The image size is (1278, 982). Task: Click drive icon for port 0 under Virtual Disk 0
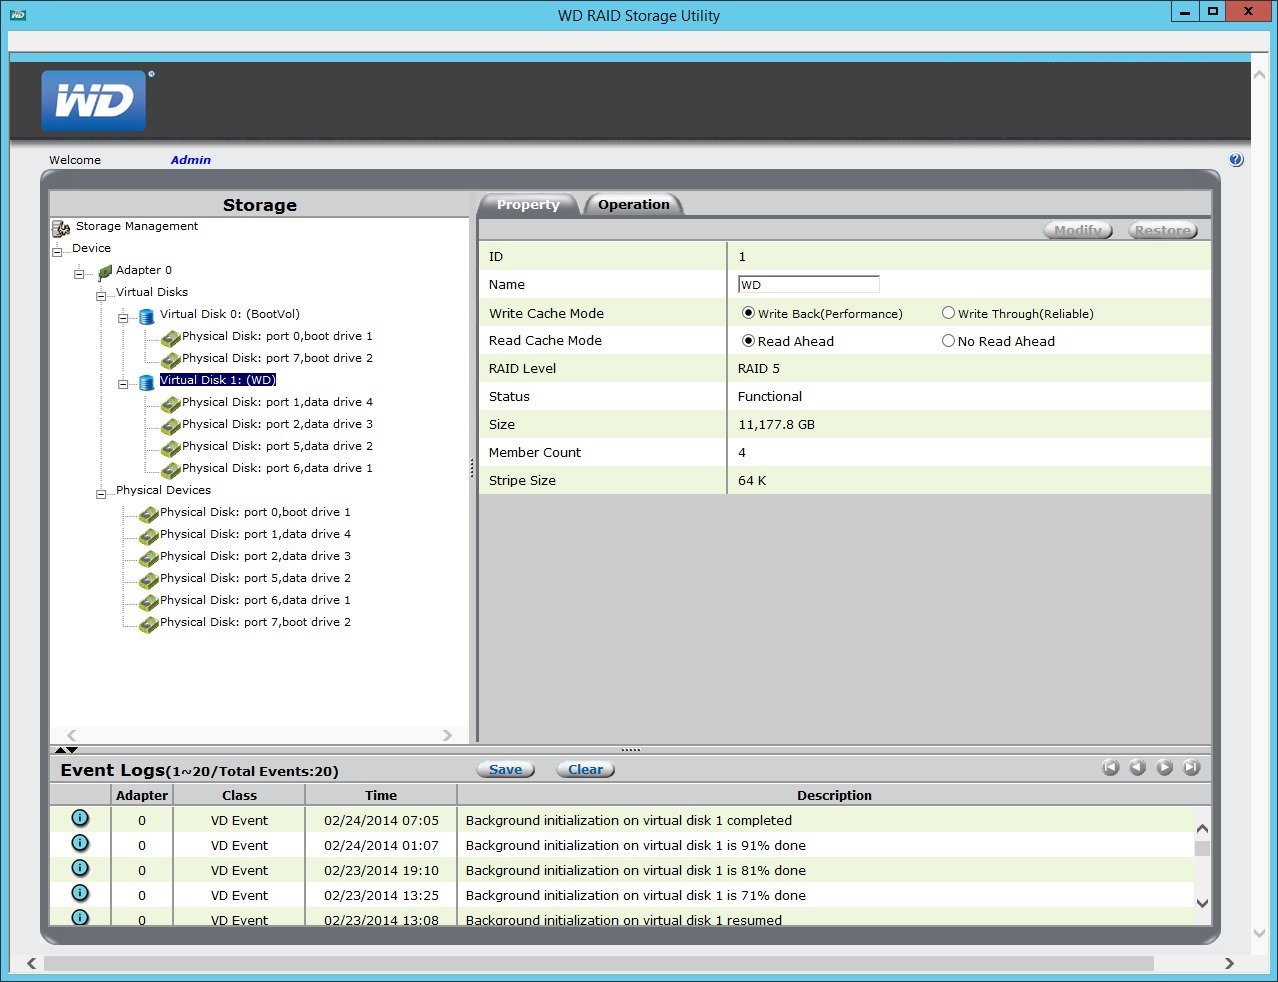tap(170, 339)
